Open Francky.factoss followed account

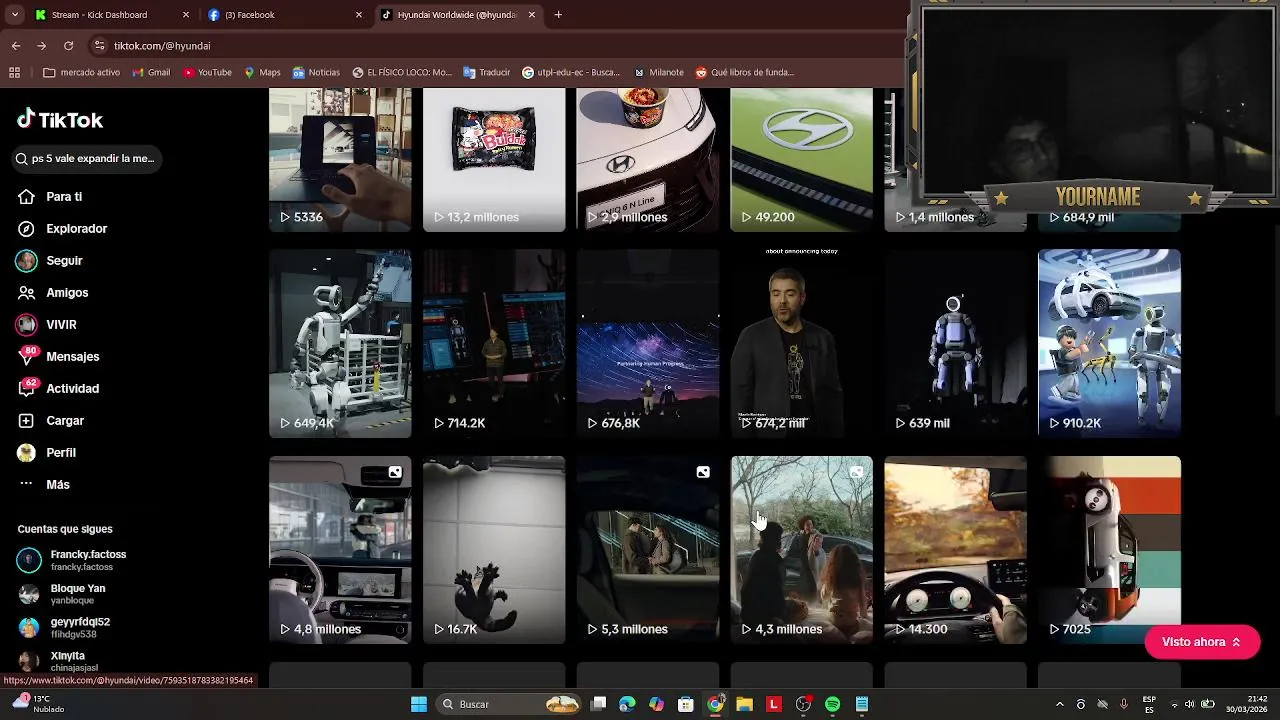(72, 560)
